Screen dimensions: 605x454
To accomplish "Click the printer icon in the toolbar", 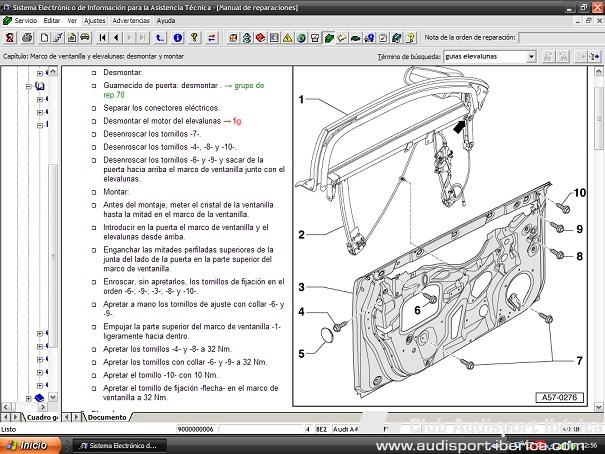I will tap(27, 37).
